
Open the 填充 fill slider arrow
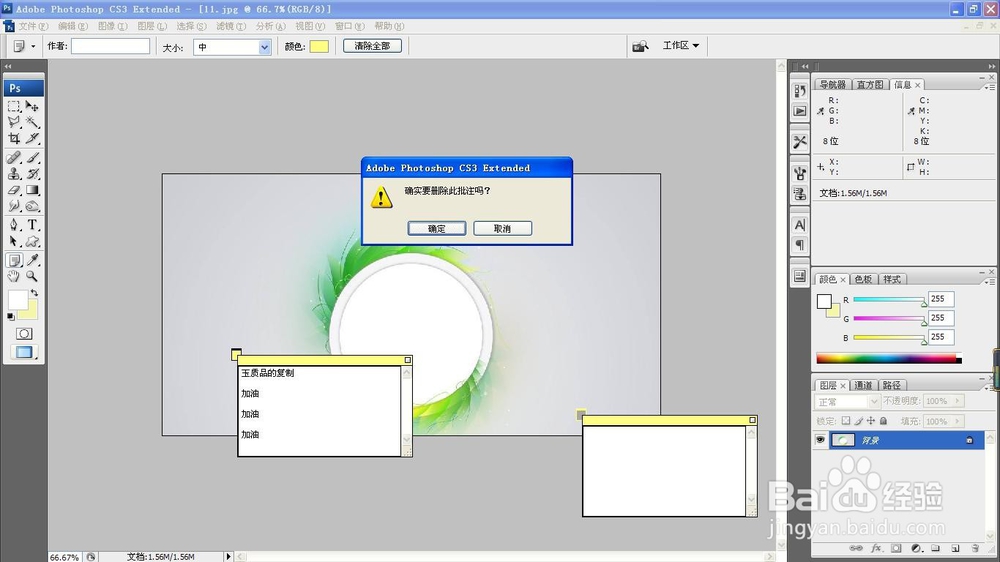point(957,421)
